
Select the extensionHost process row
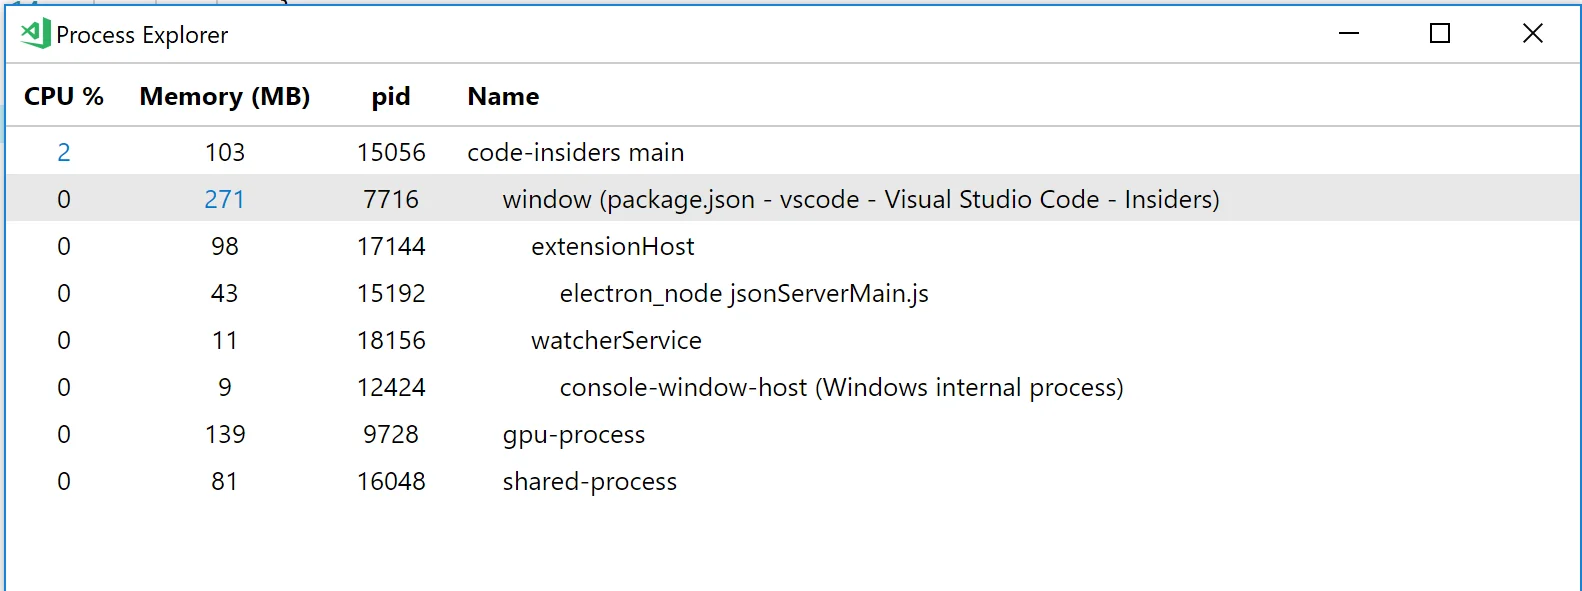click(x=793, y=246)
